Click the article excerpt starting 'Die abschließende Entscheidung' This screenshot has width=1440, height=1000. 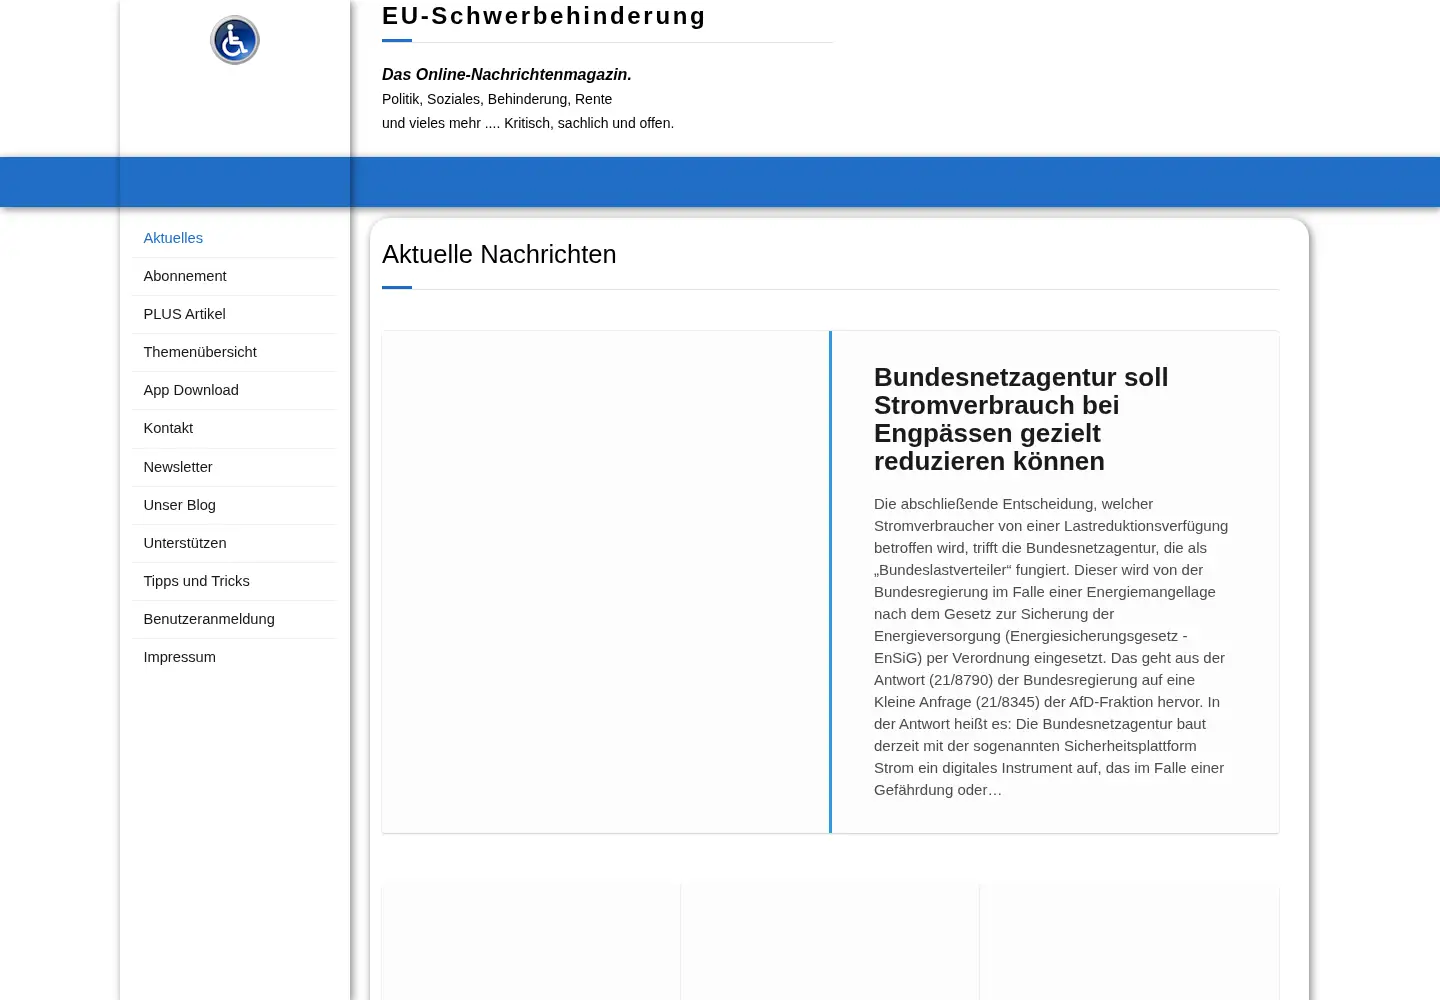[1051, 647]
